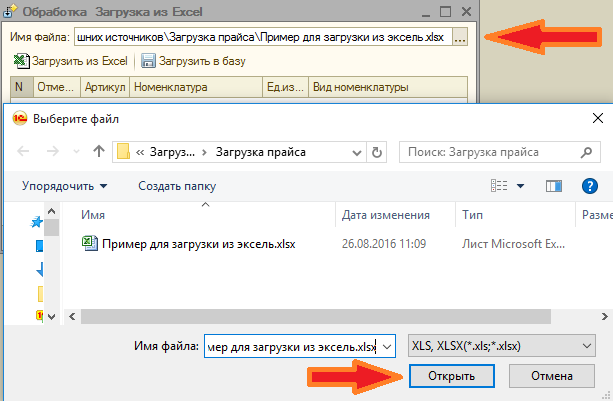Close the Выберите файл dialog

tap(598, 118)
